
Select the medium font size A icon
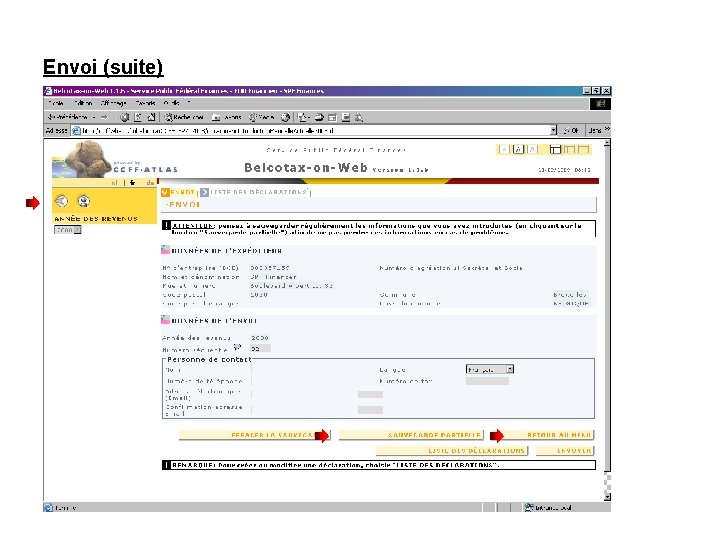pos(518,149)
